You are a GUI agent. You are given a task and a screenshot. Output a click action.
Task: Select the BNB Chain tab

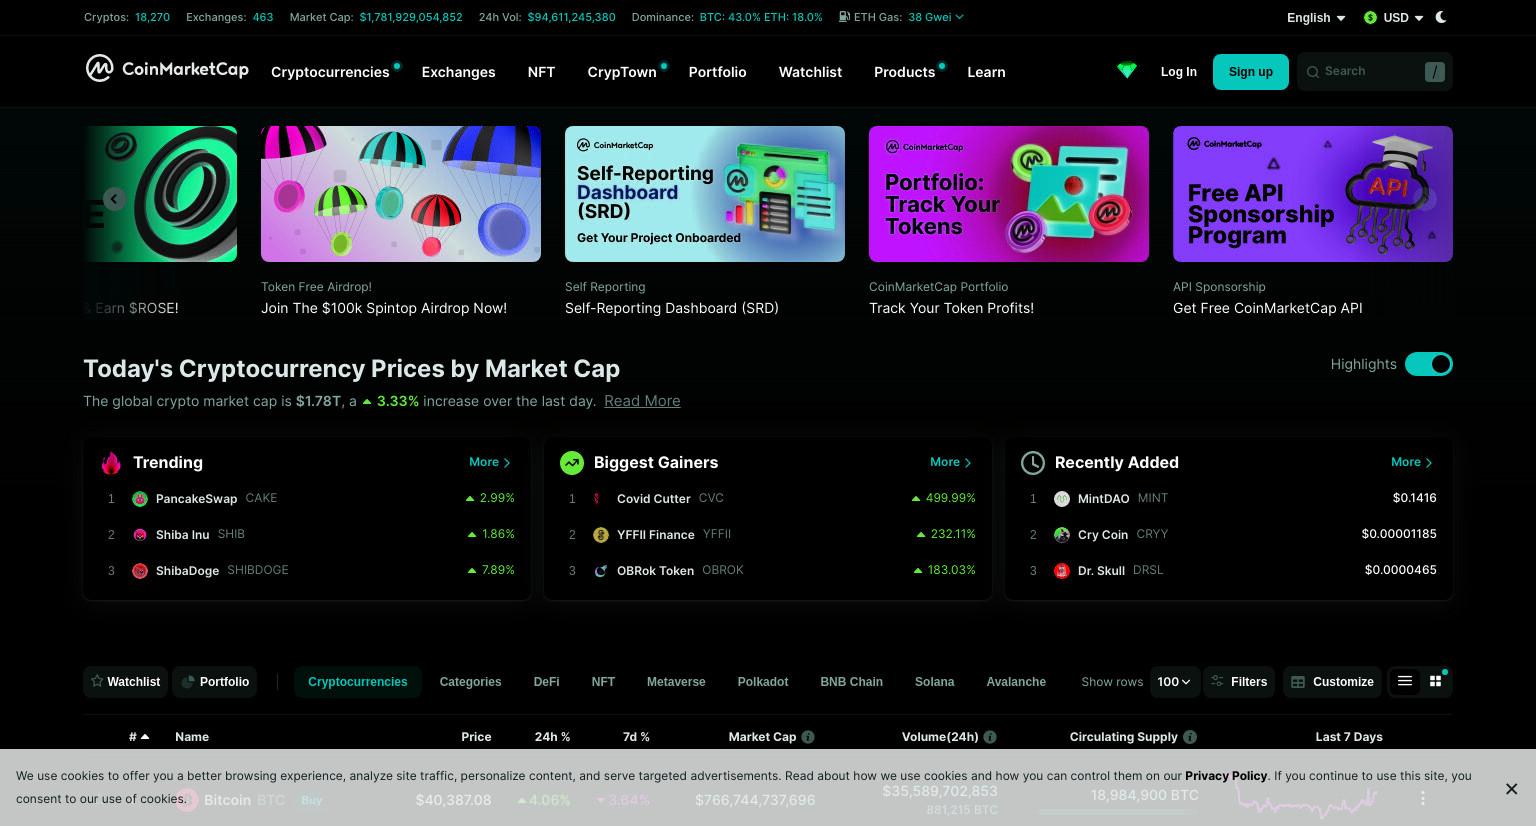[851, 681]
